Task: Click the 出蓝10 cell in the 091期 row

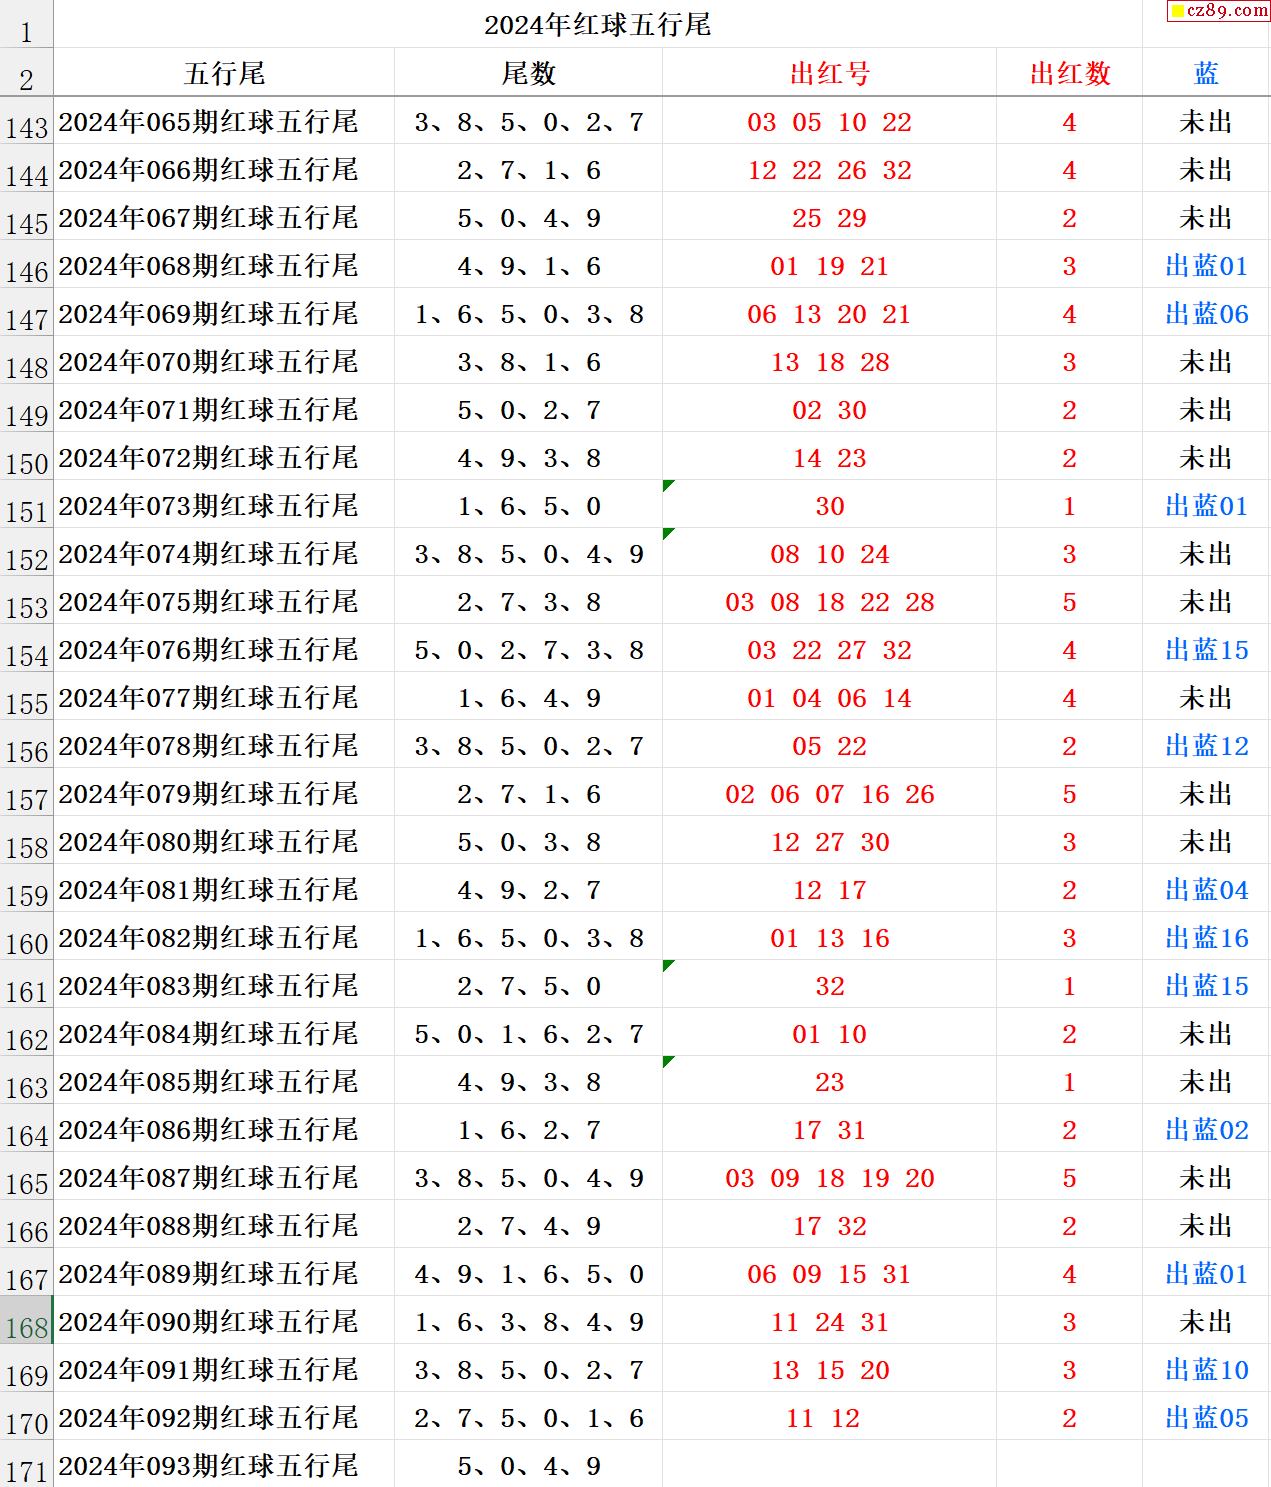Action: point(1206,1370)
